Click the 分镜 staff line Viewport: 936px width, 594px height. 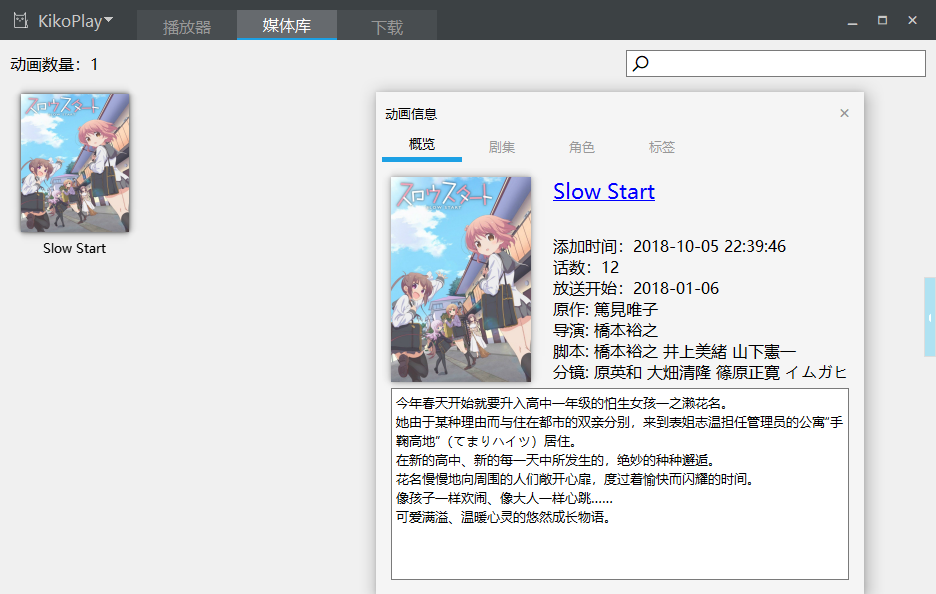tap(699, 373)
